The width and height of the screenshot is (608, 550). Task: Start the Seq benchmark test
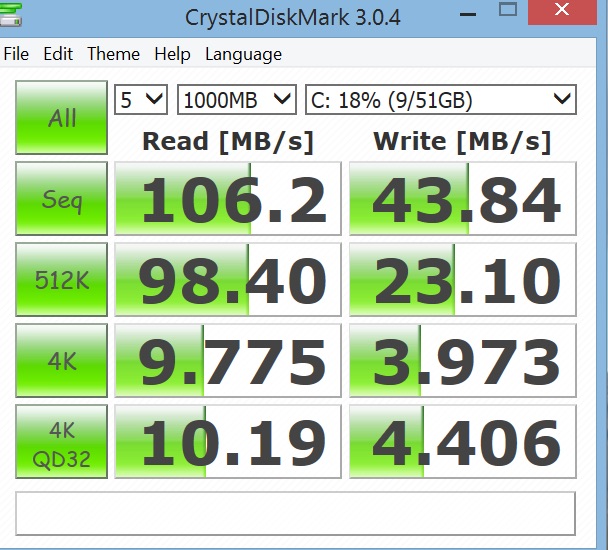pyautogui.click(x=61, y=199)
